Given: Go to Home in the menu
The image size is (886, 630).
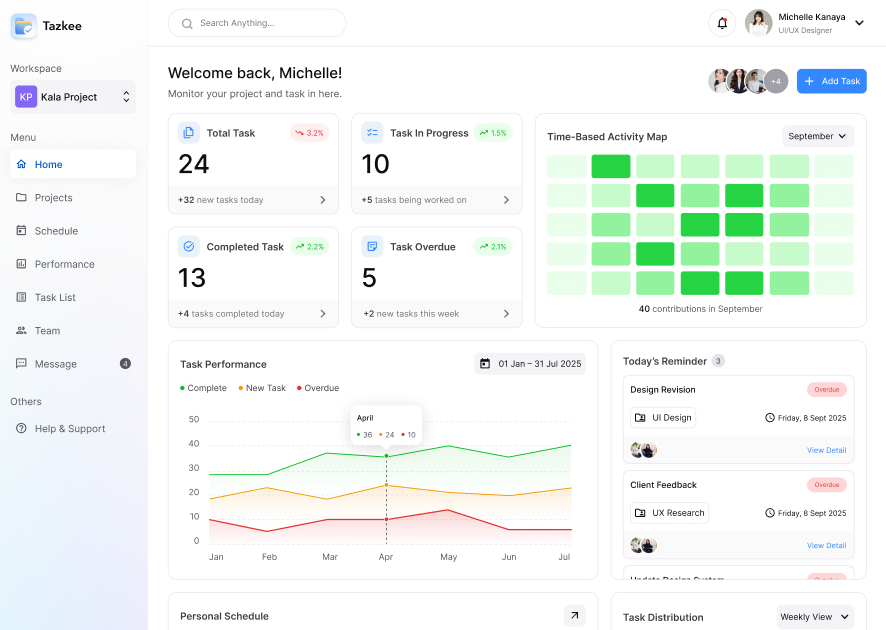Looking at the screenshot, I should tap(73, 164).
